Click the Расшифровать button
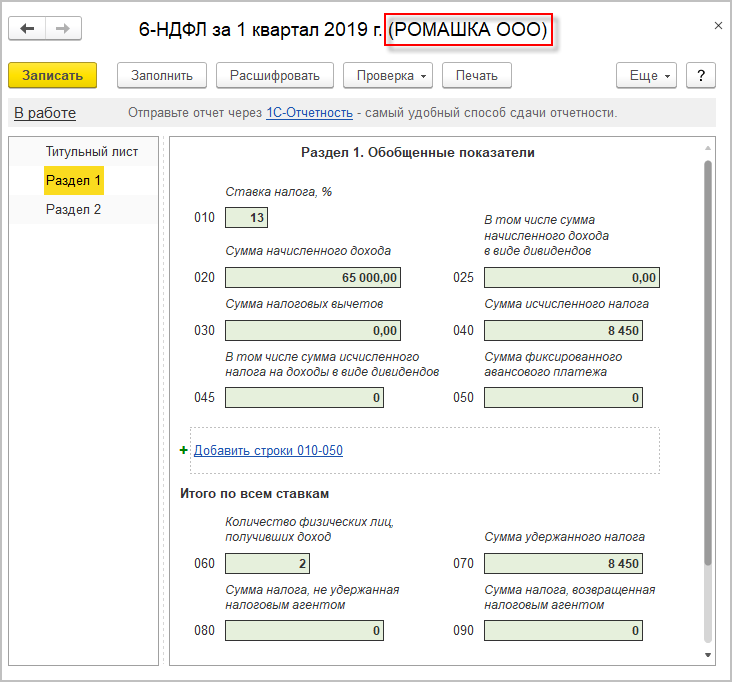The height and width of the screenshot is (682, 732). tap(274, 75)
